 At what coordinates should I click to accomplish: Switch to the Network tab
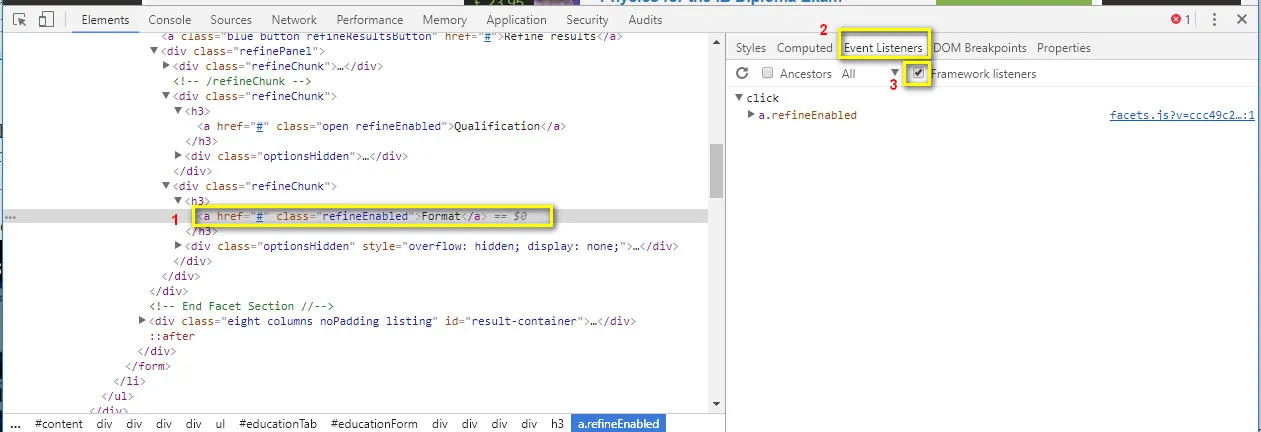294,20
